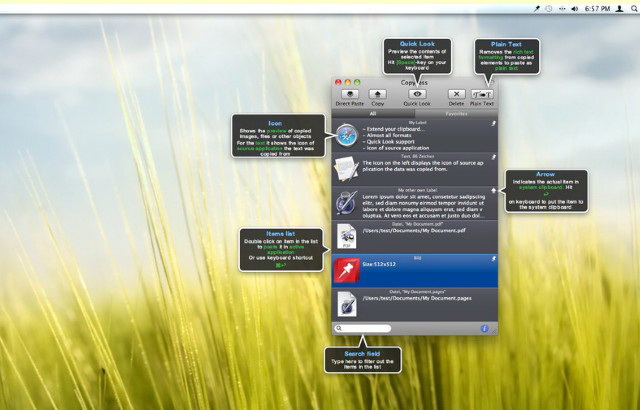Click the Direct Paste toolbar button
640x410 pixels.
pos(350,94)
